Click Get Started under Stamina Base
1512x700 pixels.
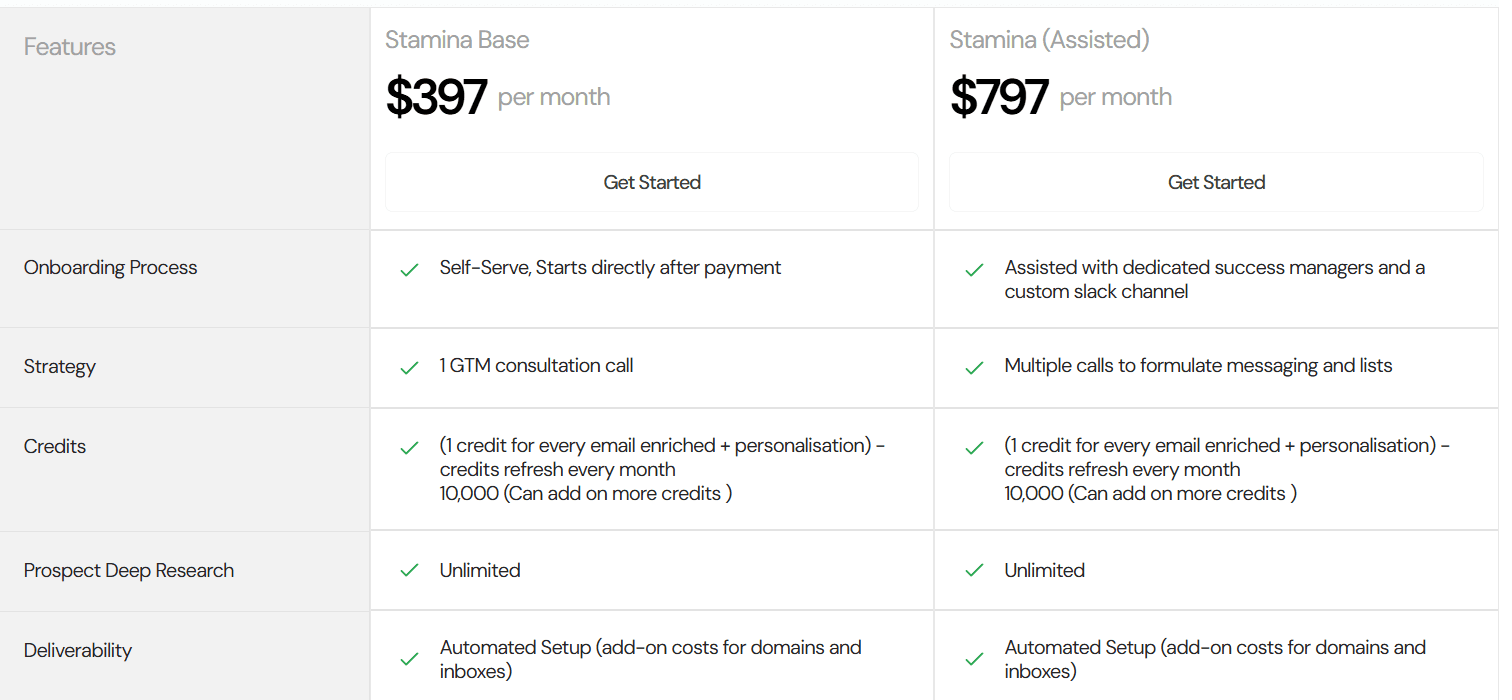652,182
